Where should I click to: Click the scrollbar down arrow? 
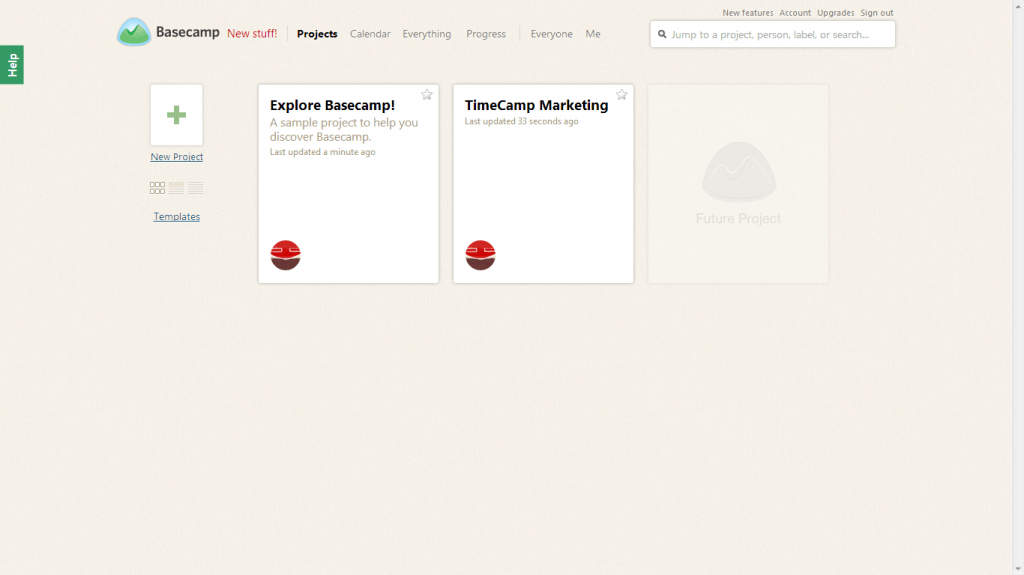coord(1018,569)
